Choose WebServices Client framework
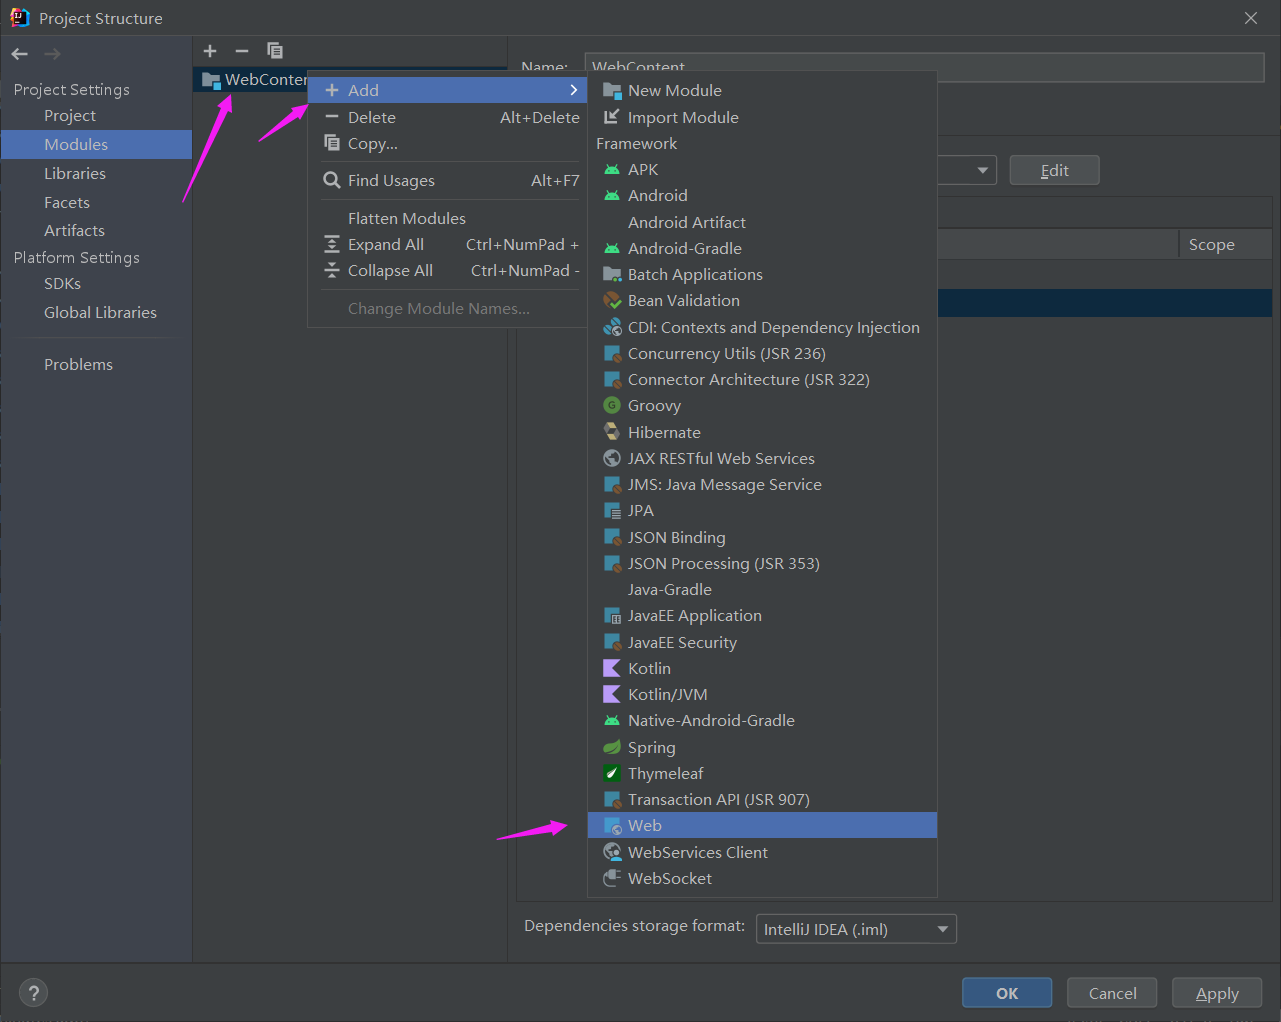This screenshot has height=1022, width=1281. click(762, 853)
